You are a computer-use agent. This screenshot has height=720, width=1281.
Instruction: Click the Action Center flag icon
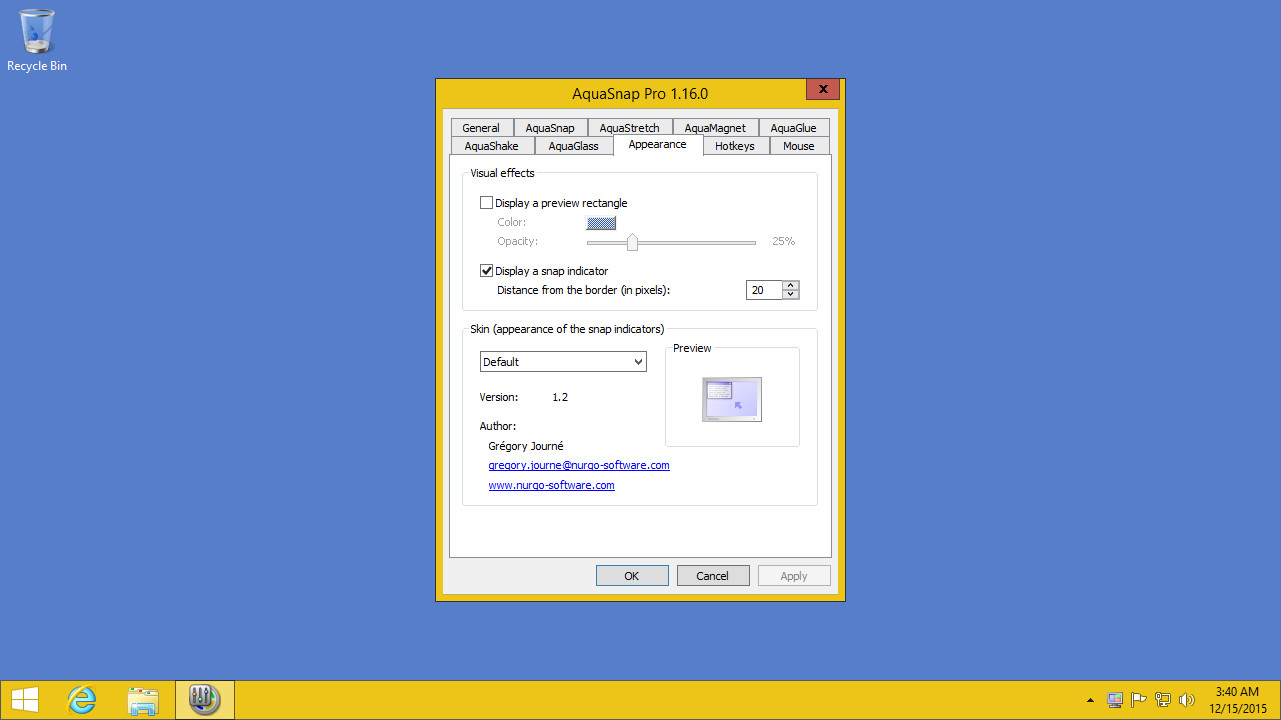coord(1138,699)
